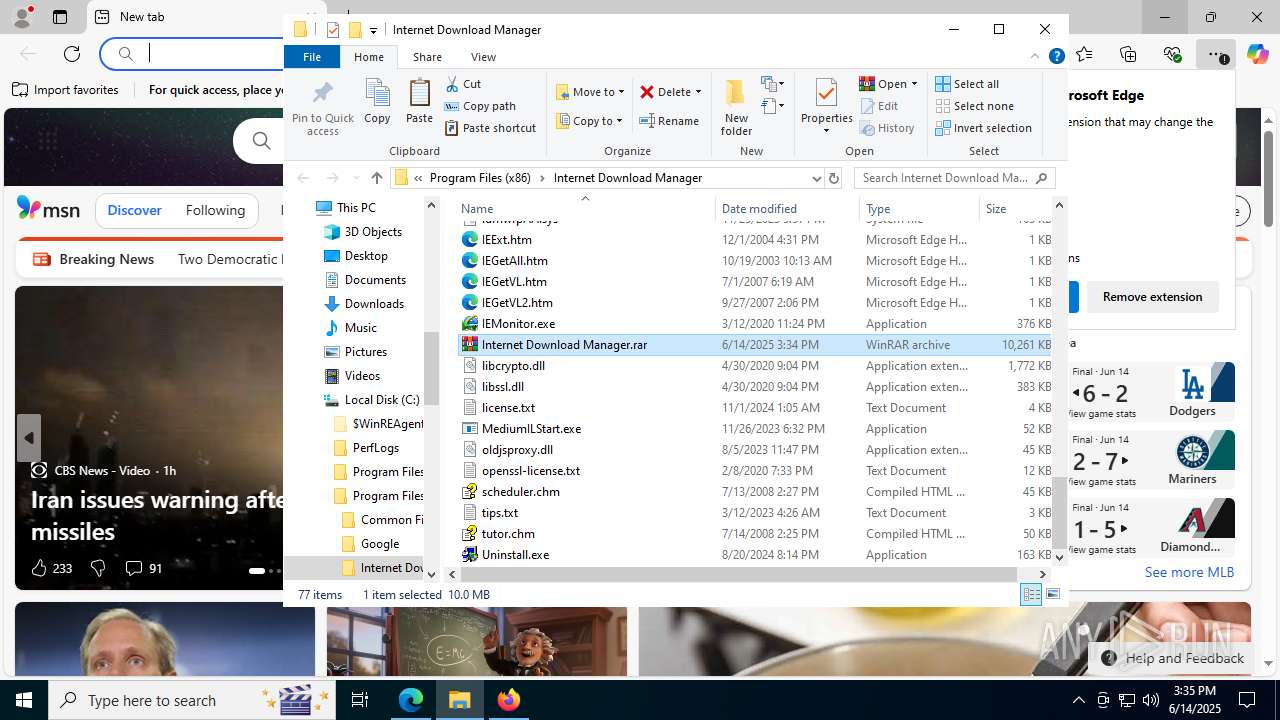Select scheduler.chm file
1280x720 pixels.
[520, 492]
